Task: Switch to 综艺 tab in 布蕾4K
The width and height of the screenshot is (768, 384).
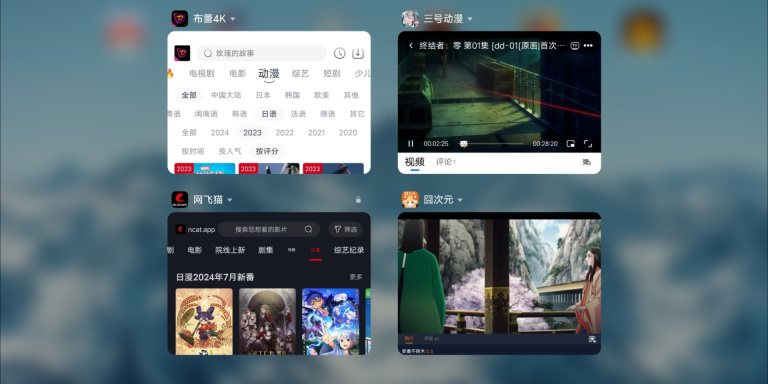Action: (x=300, y=74)
